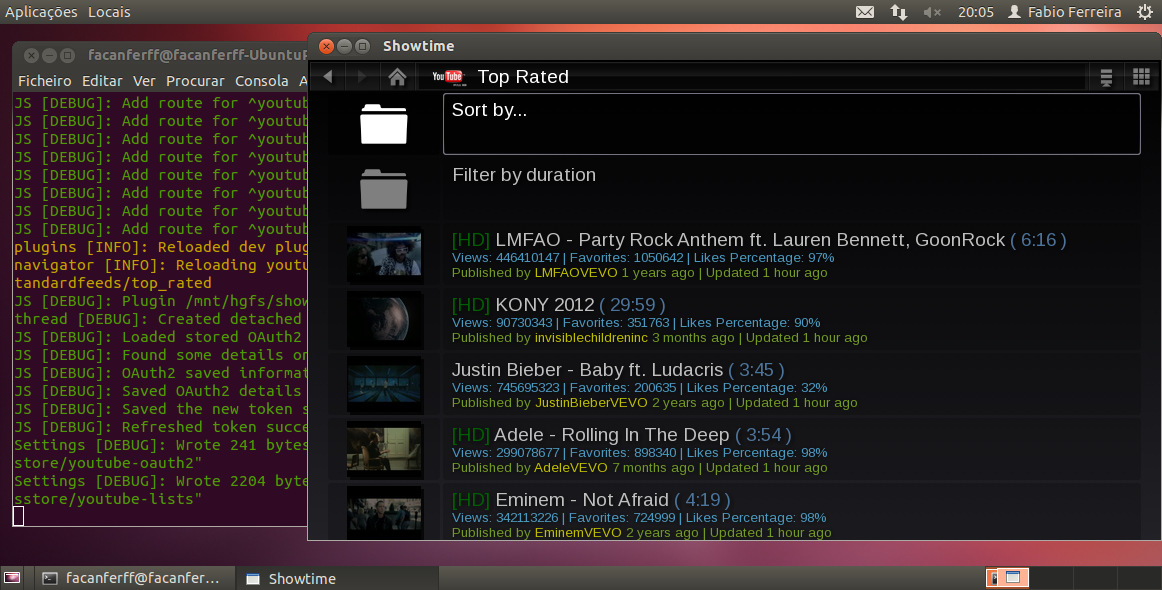Open the power session gear icon
The width and height of the screenshot is (1162, 590).
coord(1145,12)
